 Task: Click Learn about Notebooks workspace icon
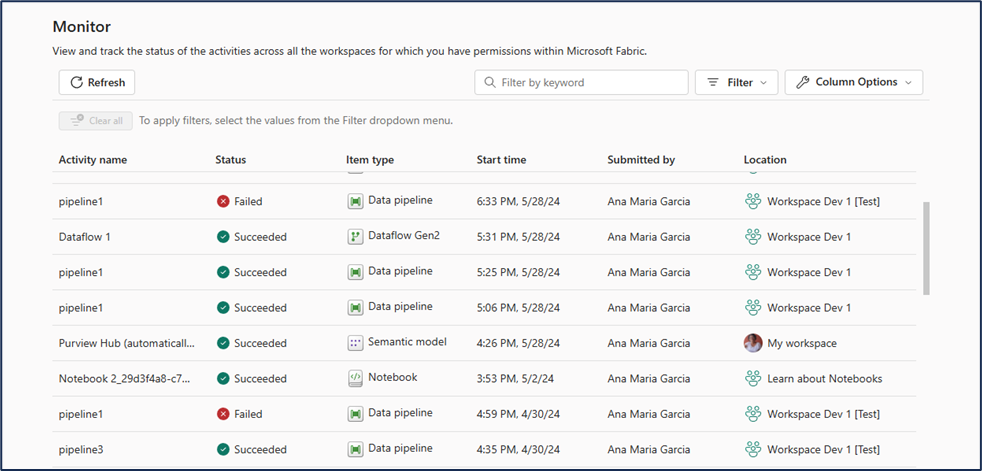click(x=753, y=378)
